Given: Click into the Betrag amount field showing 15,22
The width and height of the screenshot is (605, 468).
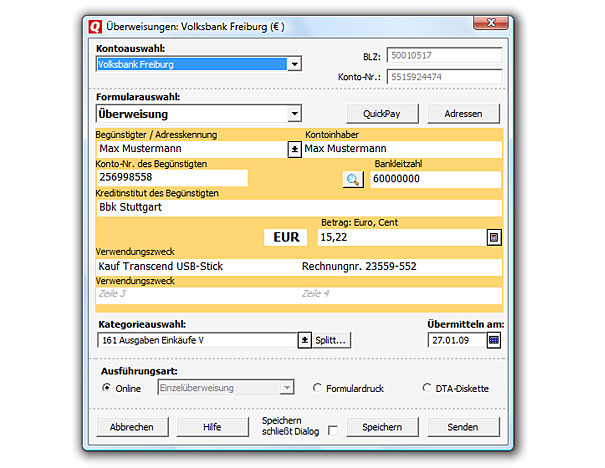Looking at the screenshot, I should click(398, 238).
